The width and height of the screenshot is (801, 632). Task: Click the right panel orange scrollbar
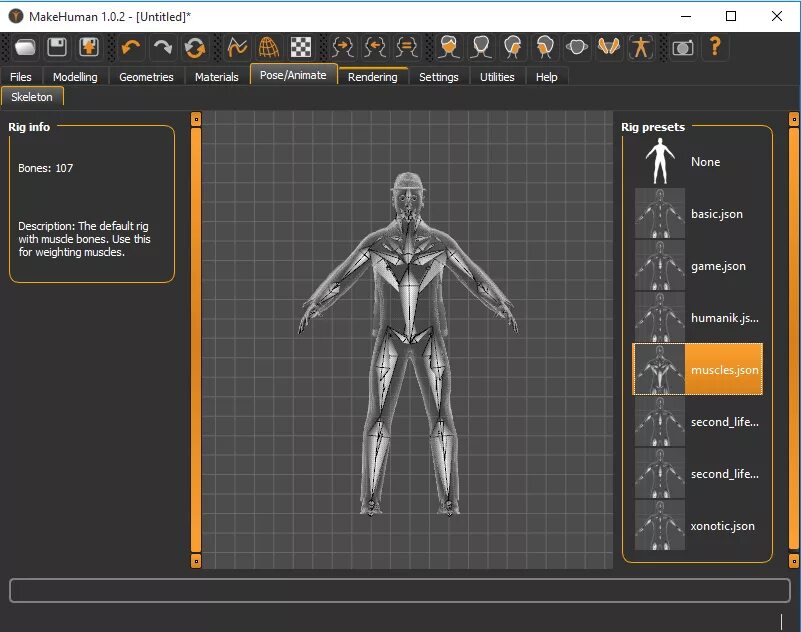coord(794,340)
